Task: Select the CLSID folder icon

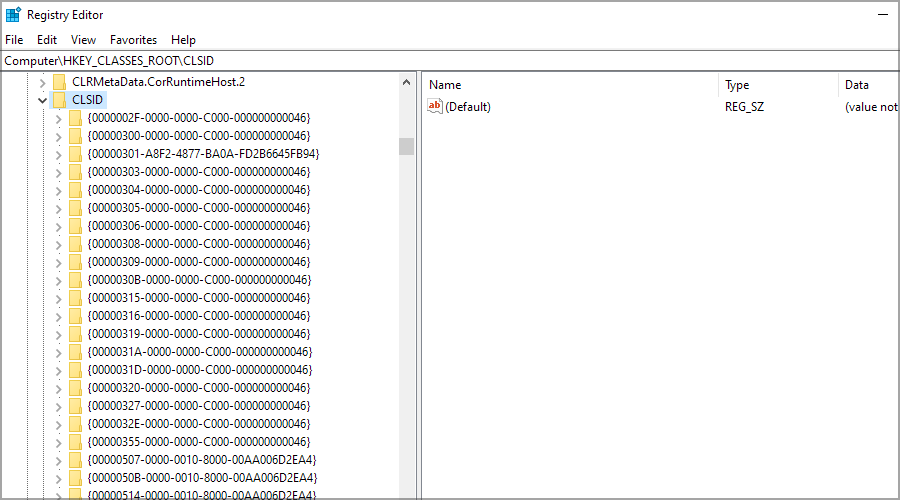Action: click(x=59, y=100)
